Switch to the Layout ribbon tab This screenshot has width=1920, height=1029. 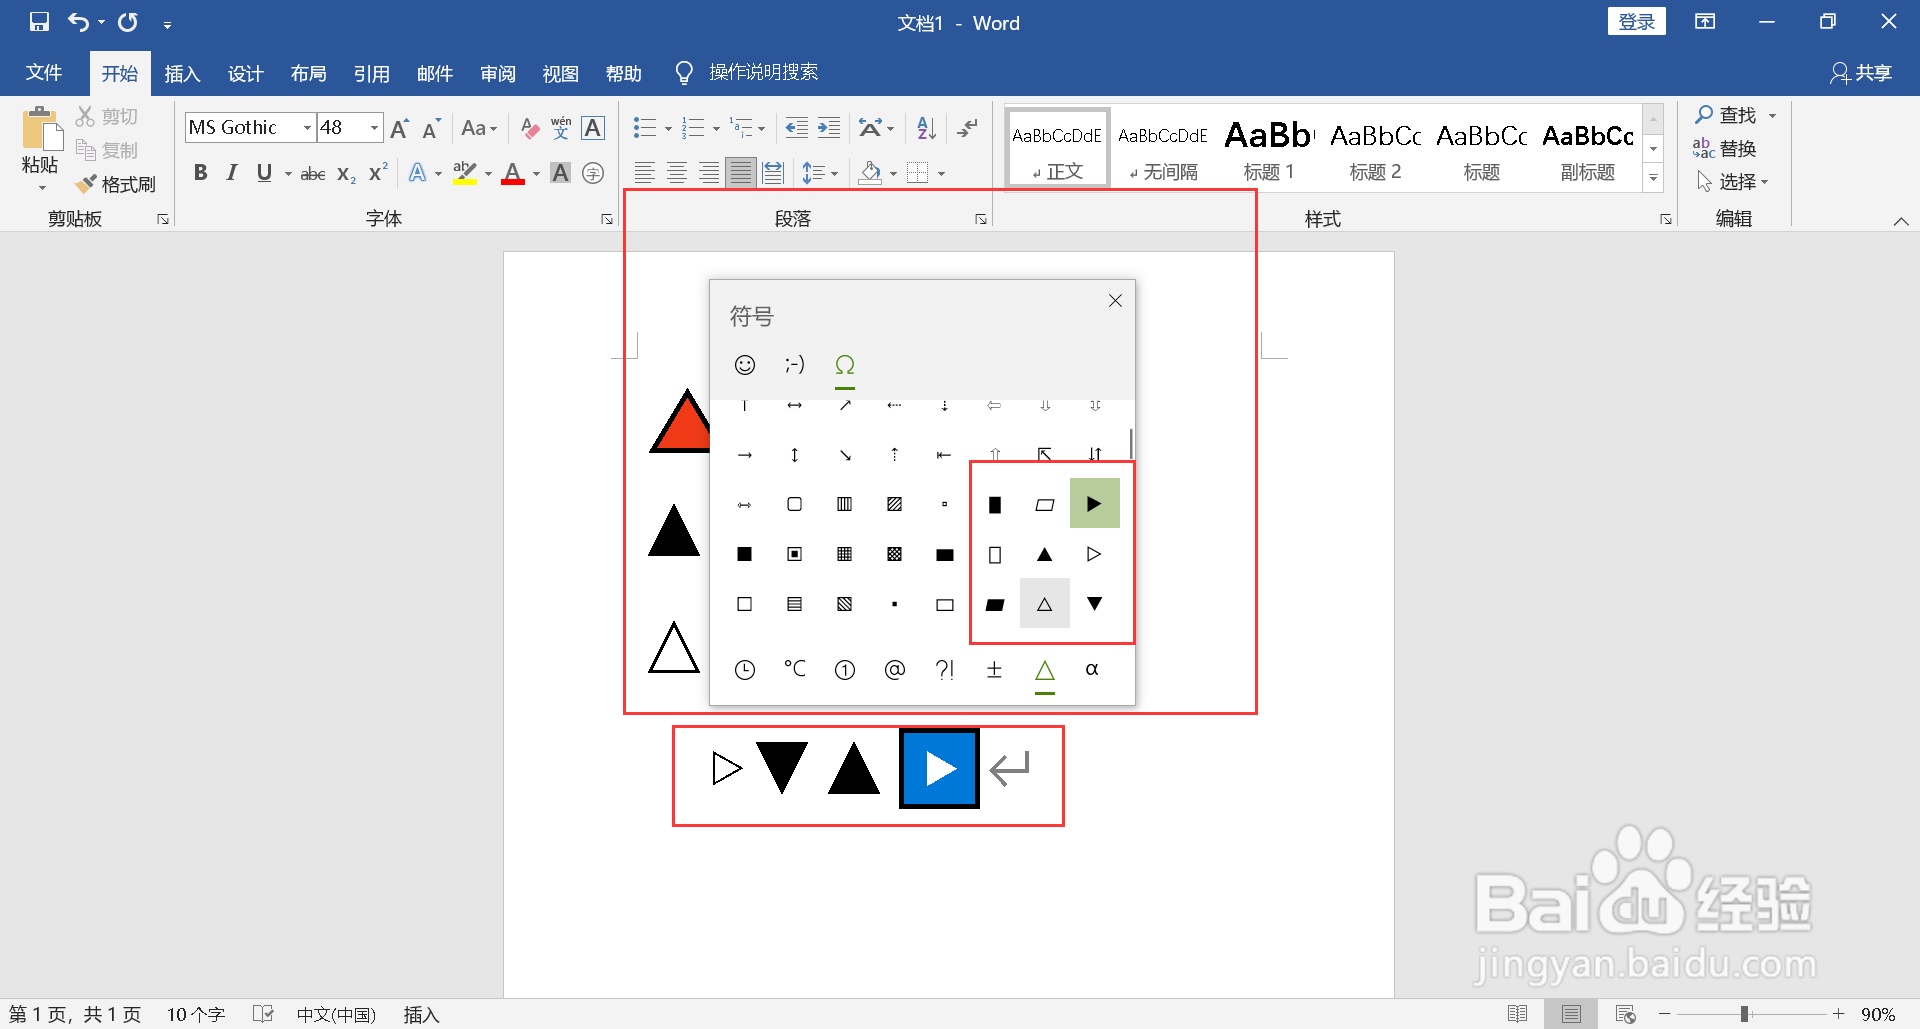[x=308, y=73]
